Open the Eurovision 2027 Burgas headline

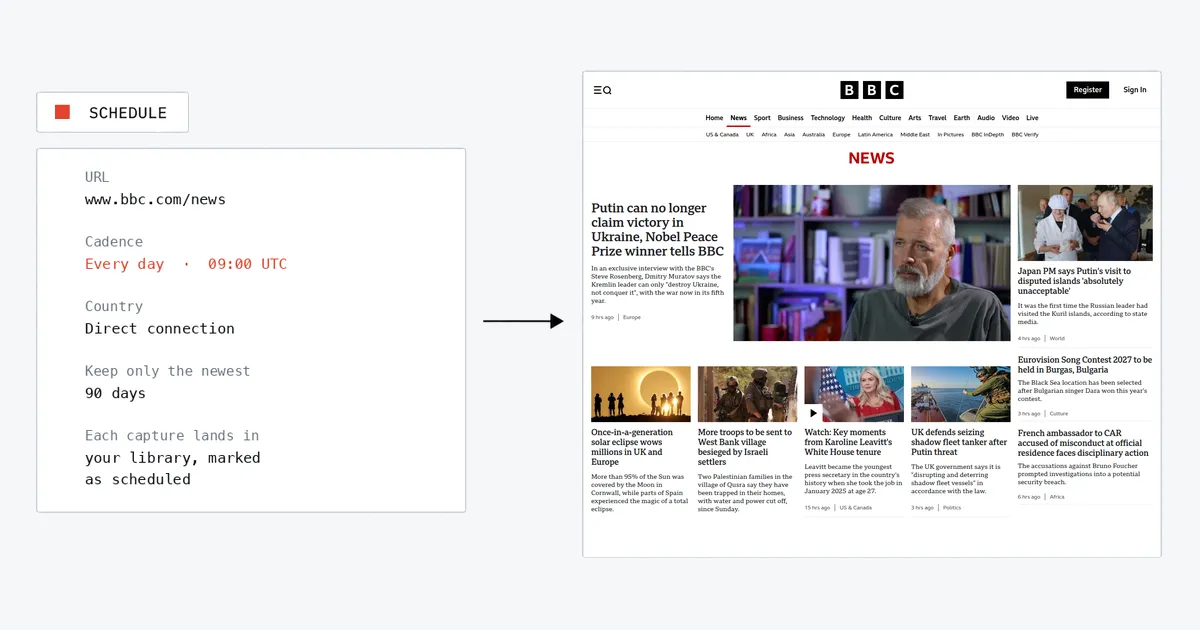[1085, 365]
